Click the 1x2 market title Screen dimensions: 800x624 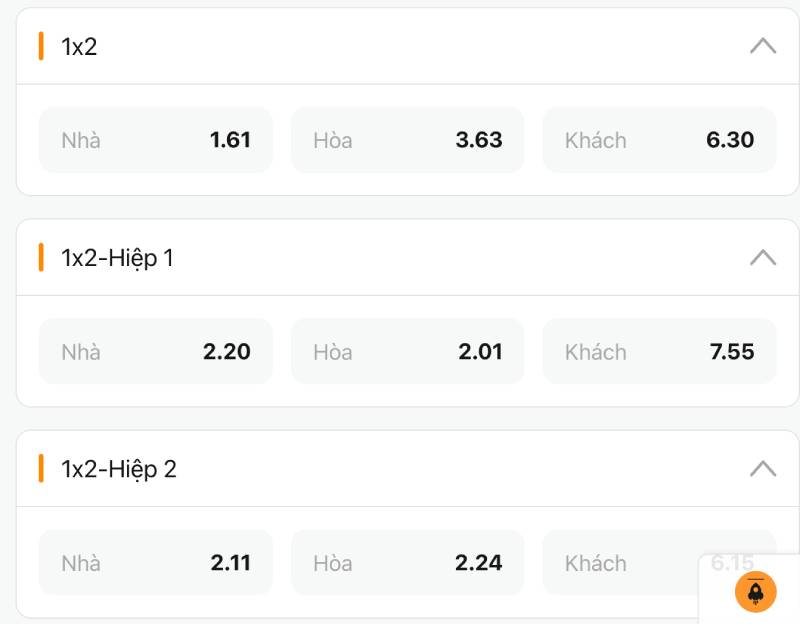(x=79, y=46)
